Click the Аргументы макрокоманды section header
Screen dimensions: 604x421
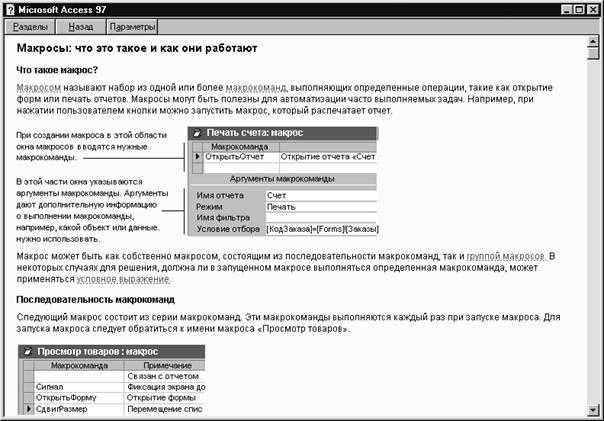(282, 179)
